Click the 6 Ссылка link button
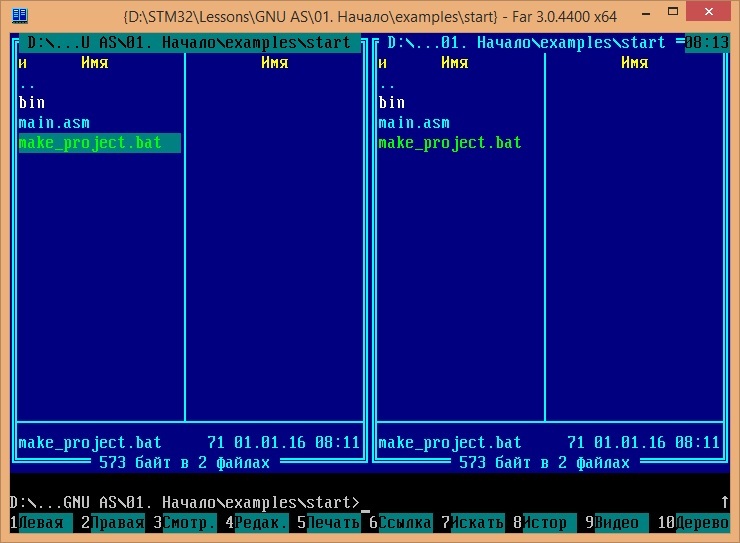Screen dimensions: 740x543 click(x=401, y=523)
